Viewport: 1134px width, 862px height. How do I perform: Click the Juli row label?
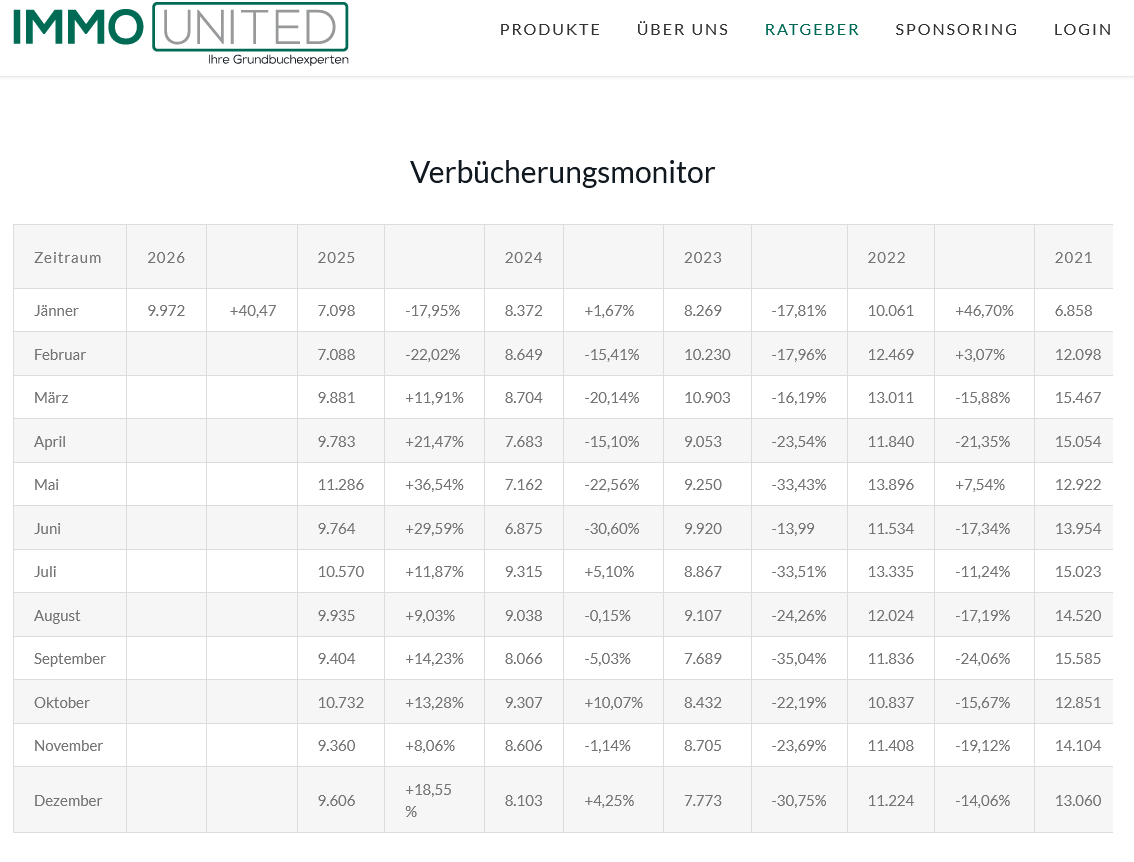click(45, 572)
